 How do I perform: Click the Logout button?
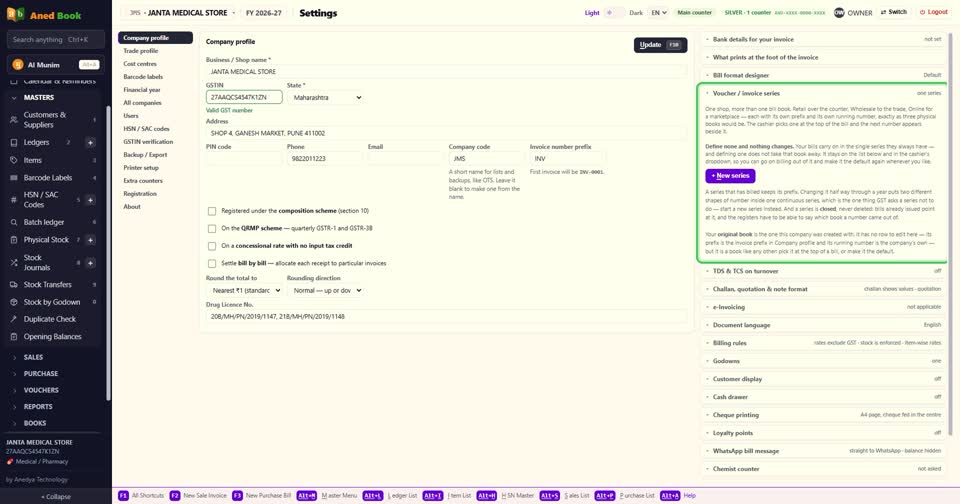click(x=934, y=12)
